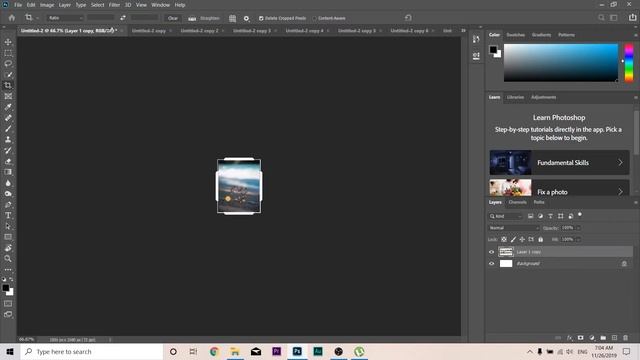Select the Blur tool
The width and height of the screenshot is (640, 360).
(x=8, y=183)
